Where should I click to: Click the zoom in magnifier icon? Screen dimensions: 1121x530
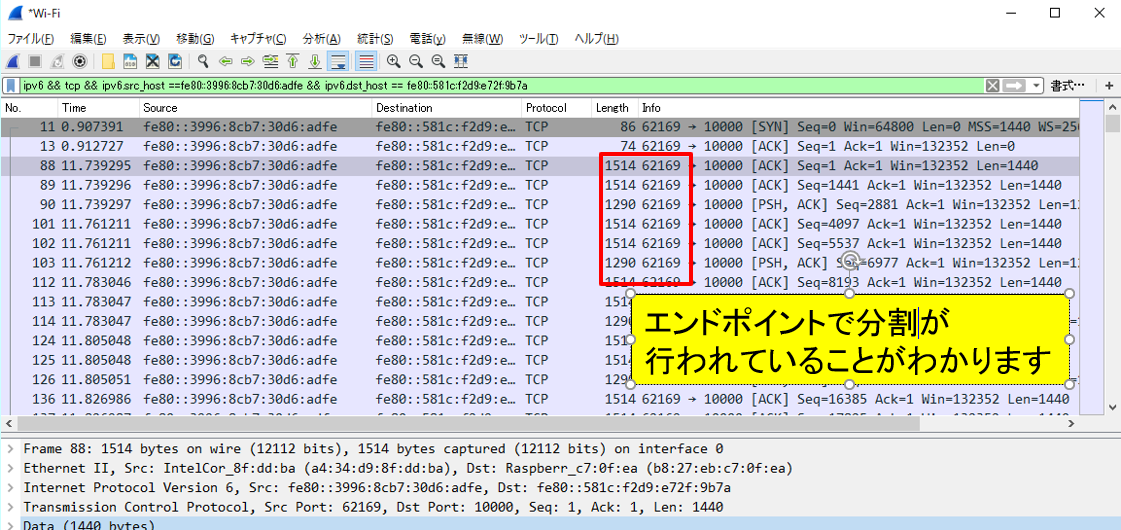click(x=393, y=61)
